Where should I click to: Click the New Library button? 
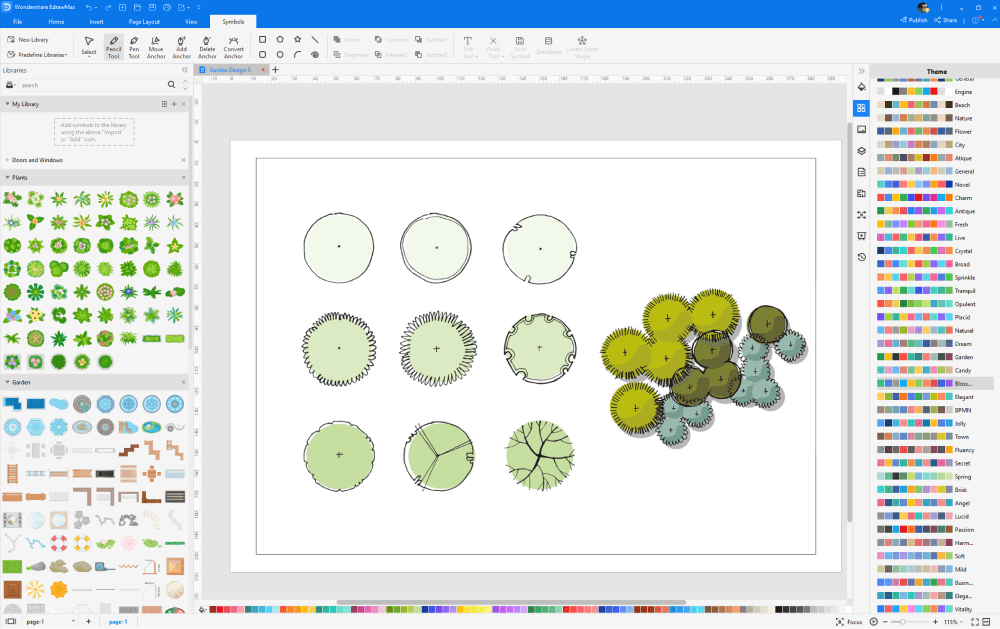click(28, 40)
